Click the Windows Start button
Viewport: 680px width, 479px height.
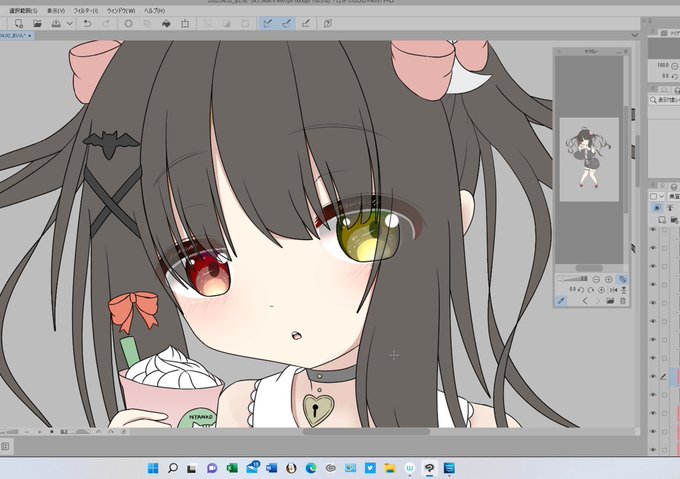point(153,468)
